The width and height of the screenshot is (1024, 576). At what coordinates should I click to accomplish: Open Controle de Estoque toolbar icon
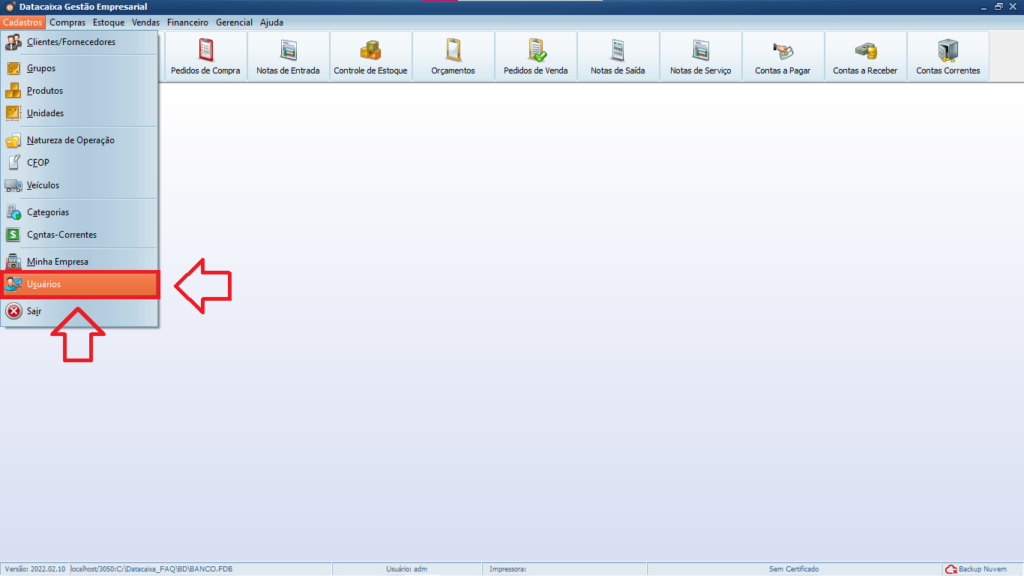tap(370, 50)
